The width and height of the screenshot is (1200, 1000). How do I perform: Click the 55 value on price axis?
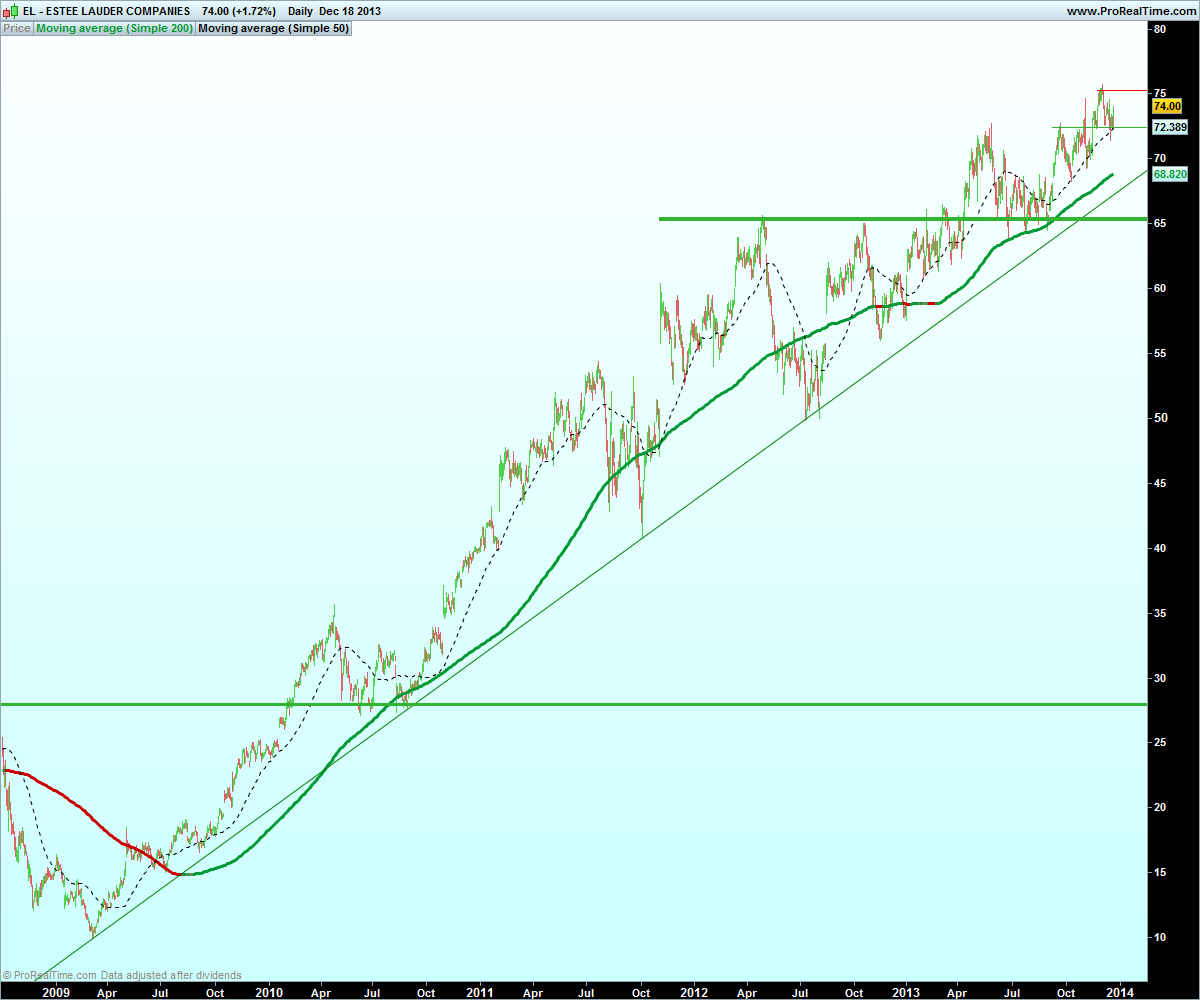[1160, 353]
